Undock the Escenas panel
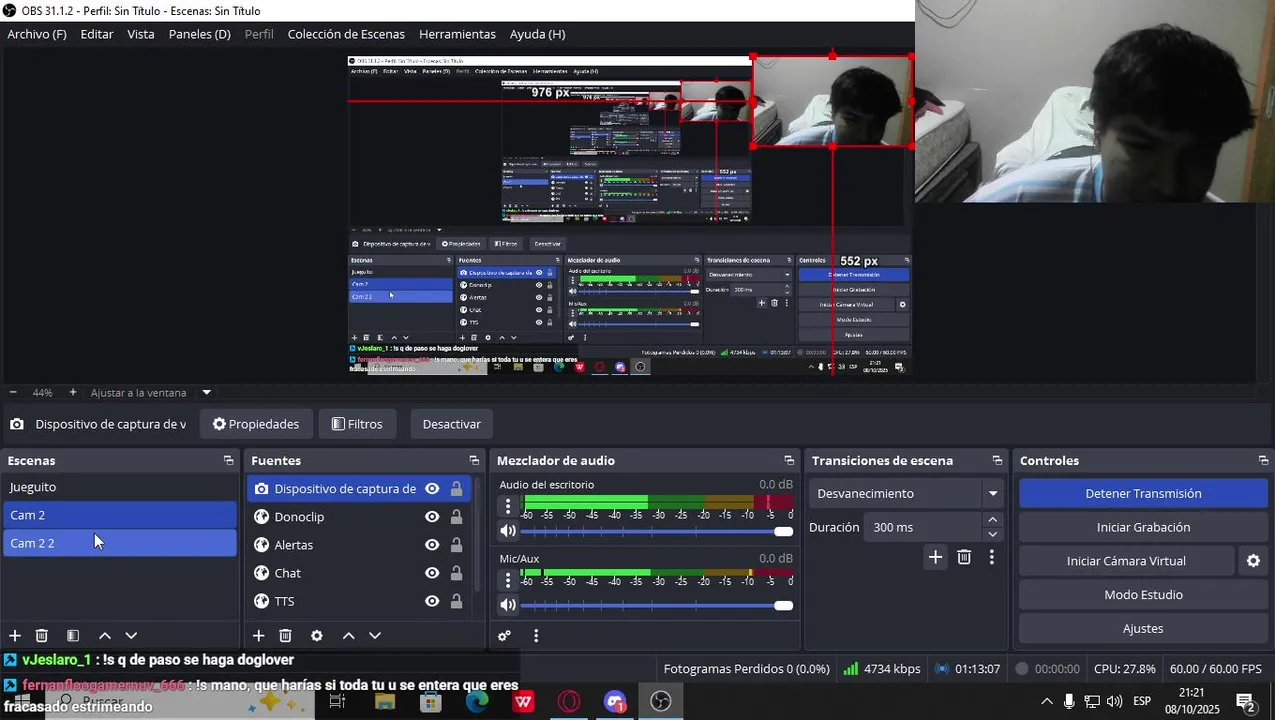Viewport: 1275px width, 720px height. tap(228, 461)
